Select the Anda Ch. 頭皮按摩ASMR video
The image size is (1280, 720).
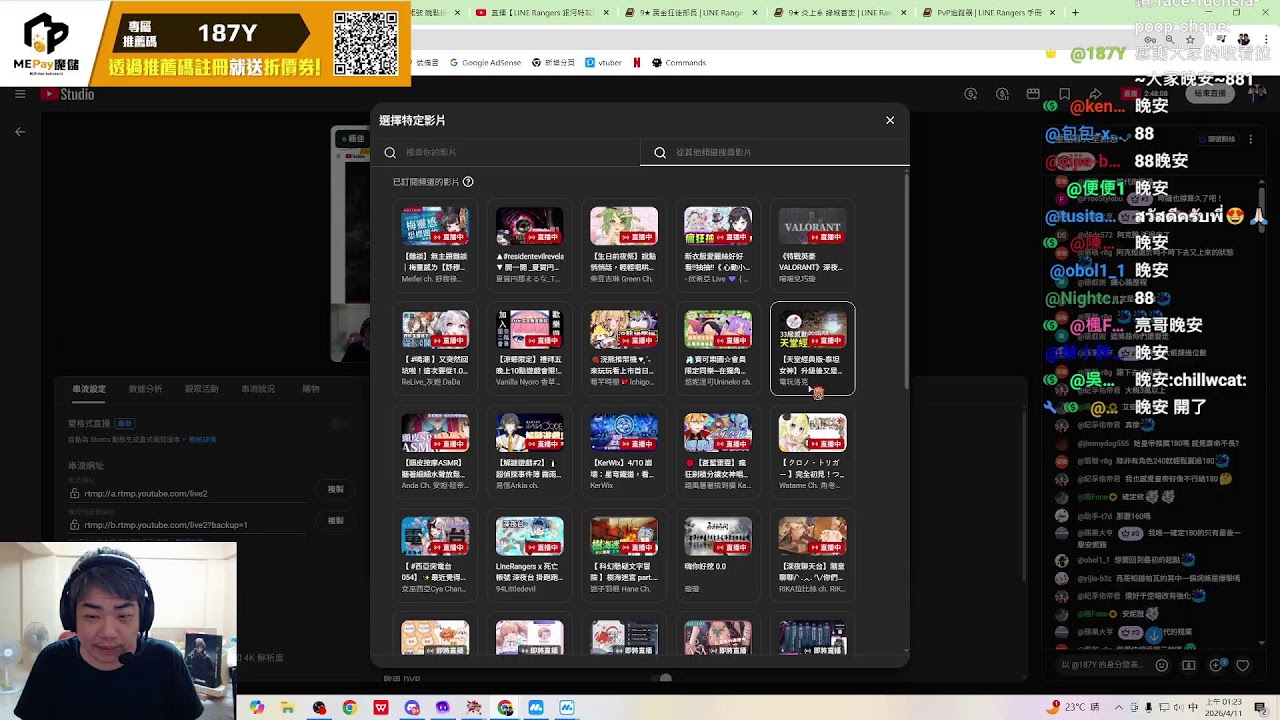point(435,451)
